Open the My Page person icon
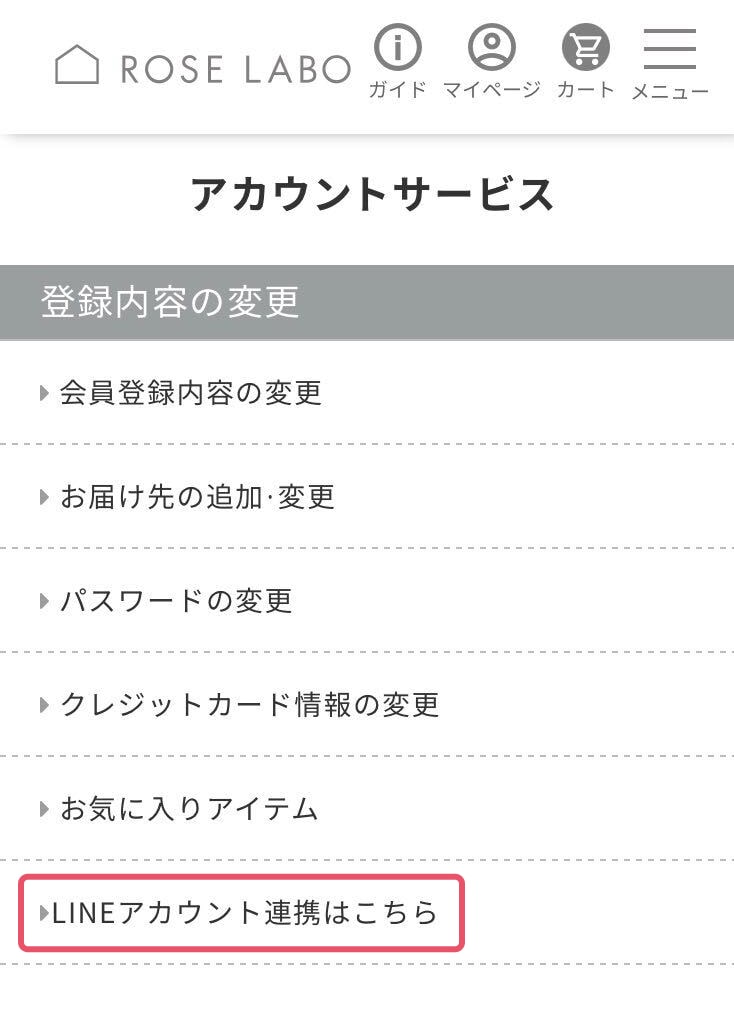The image size is (734, 1030). tap(492, 47)
